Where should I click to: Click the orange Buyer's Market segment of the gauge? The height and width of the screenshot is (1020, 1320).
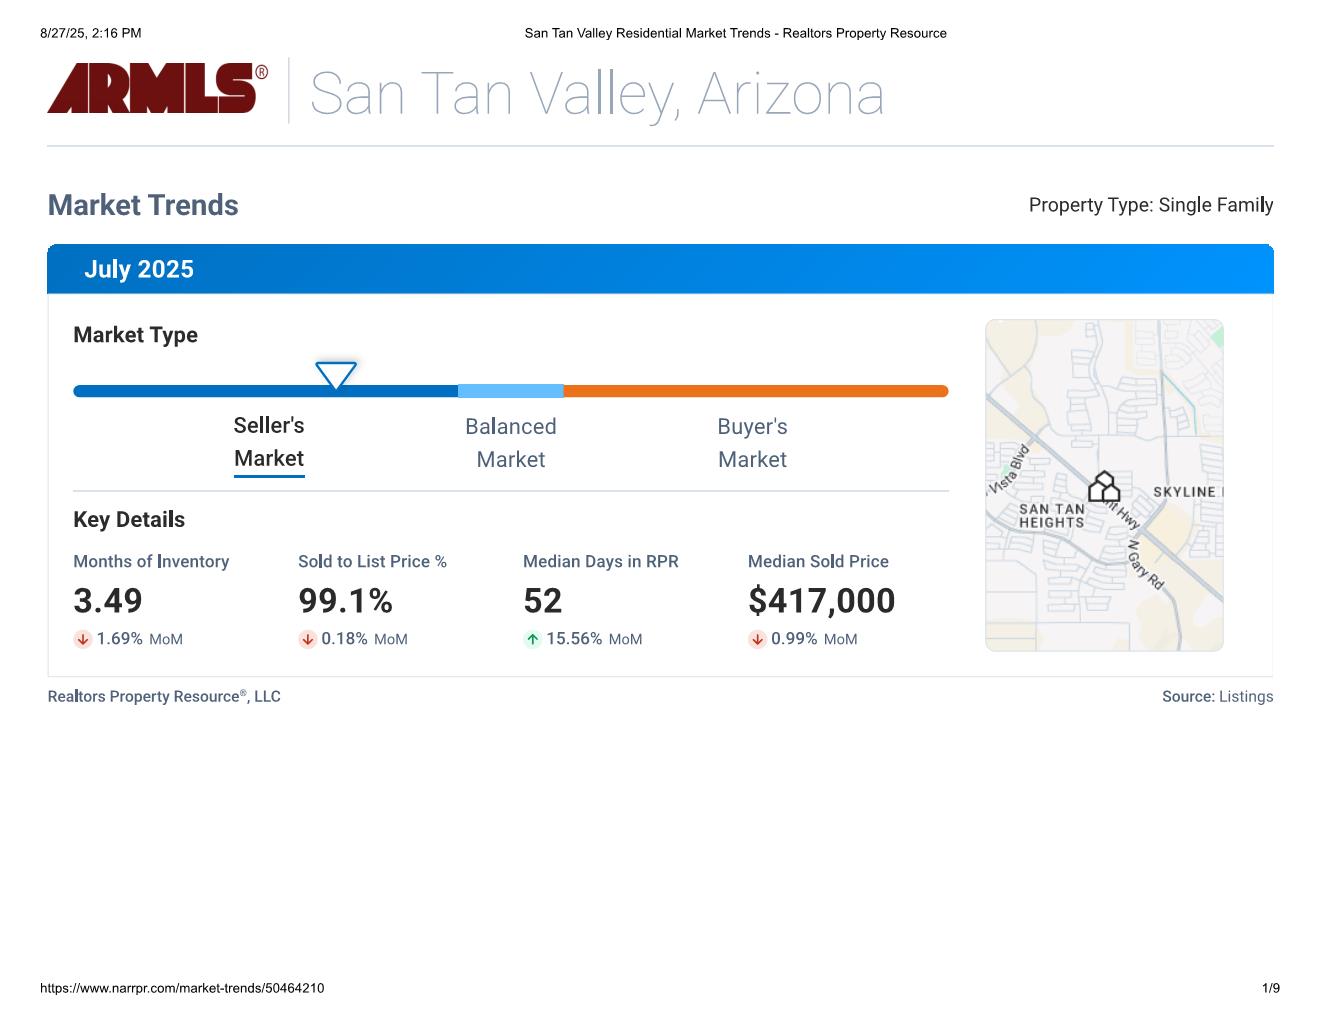pyautogui.click(x=755, y=391)
